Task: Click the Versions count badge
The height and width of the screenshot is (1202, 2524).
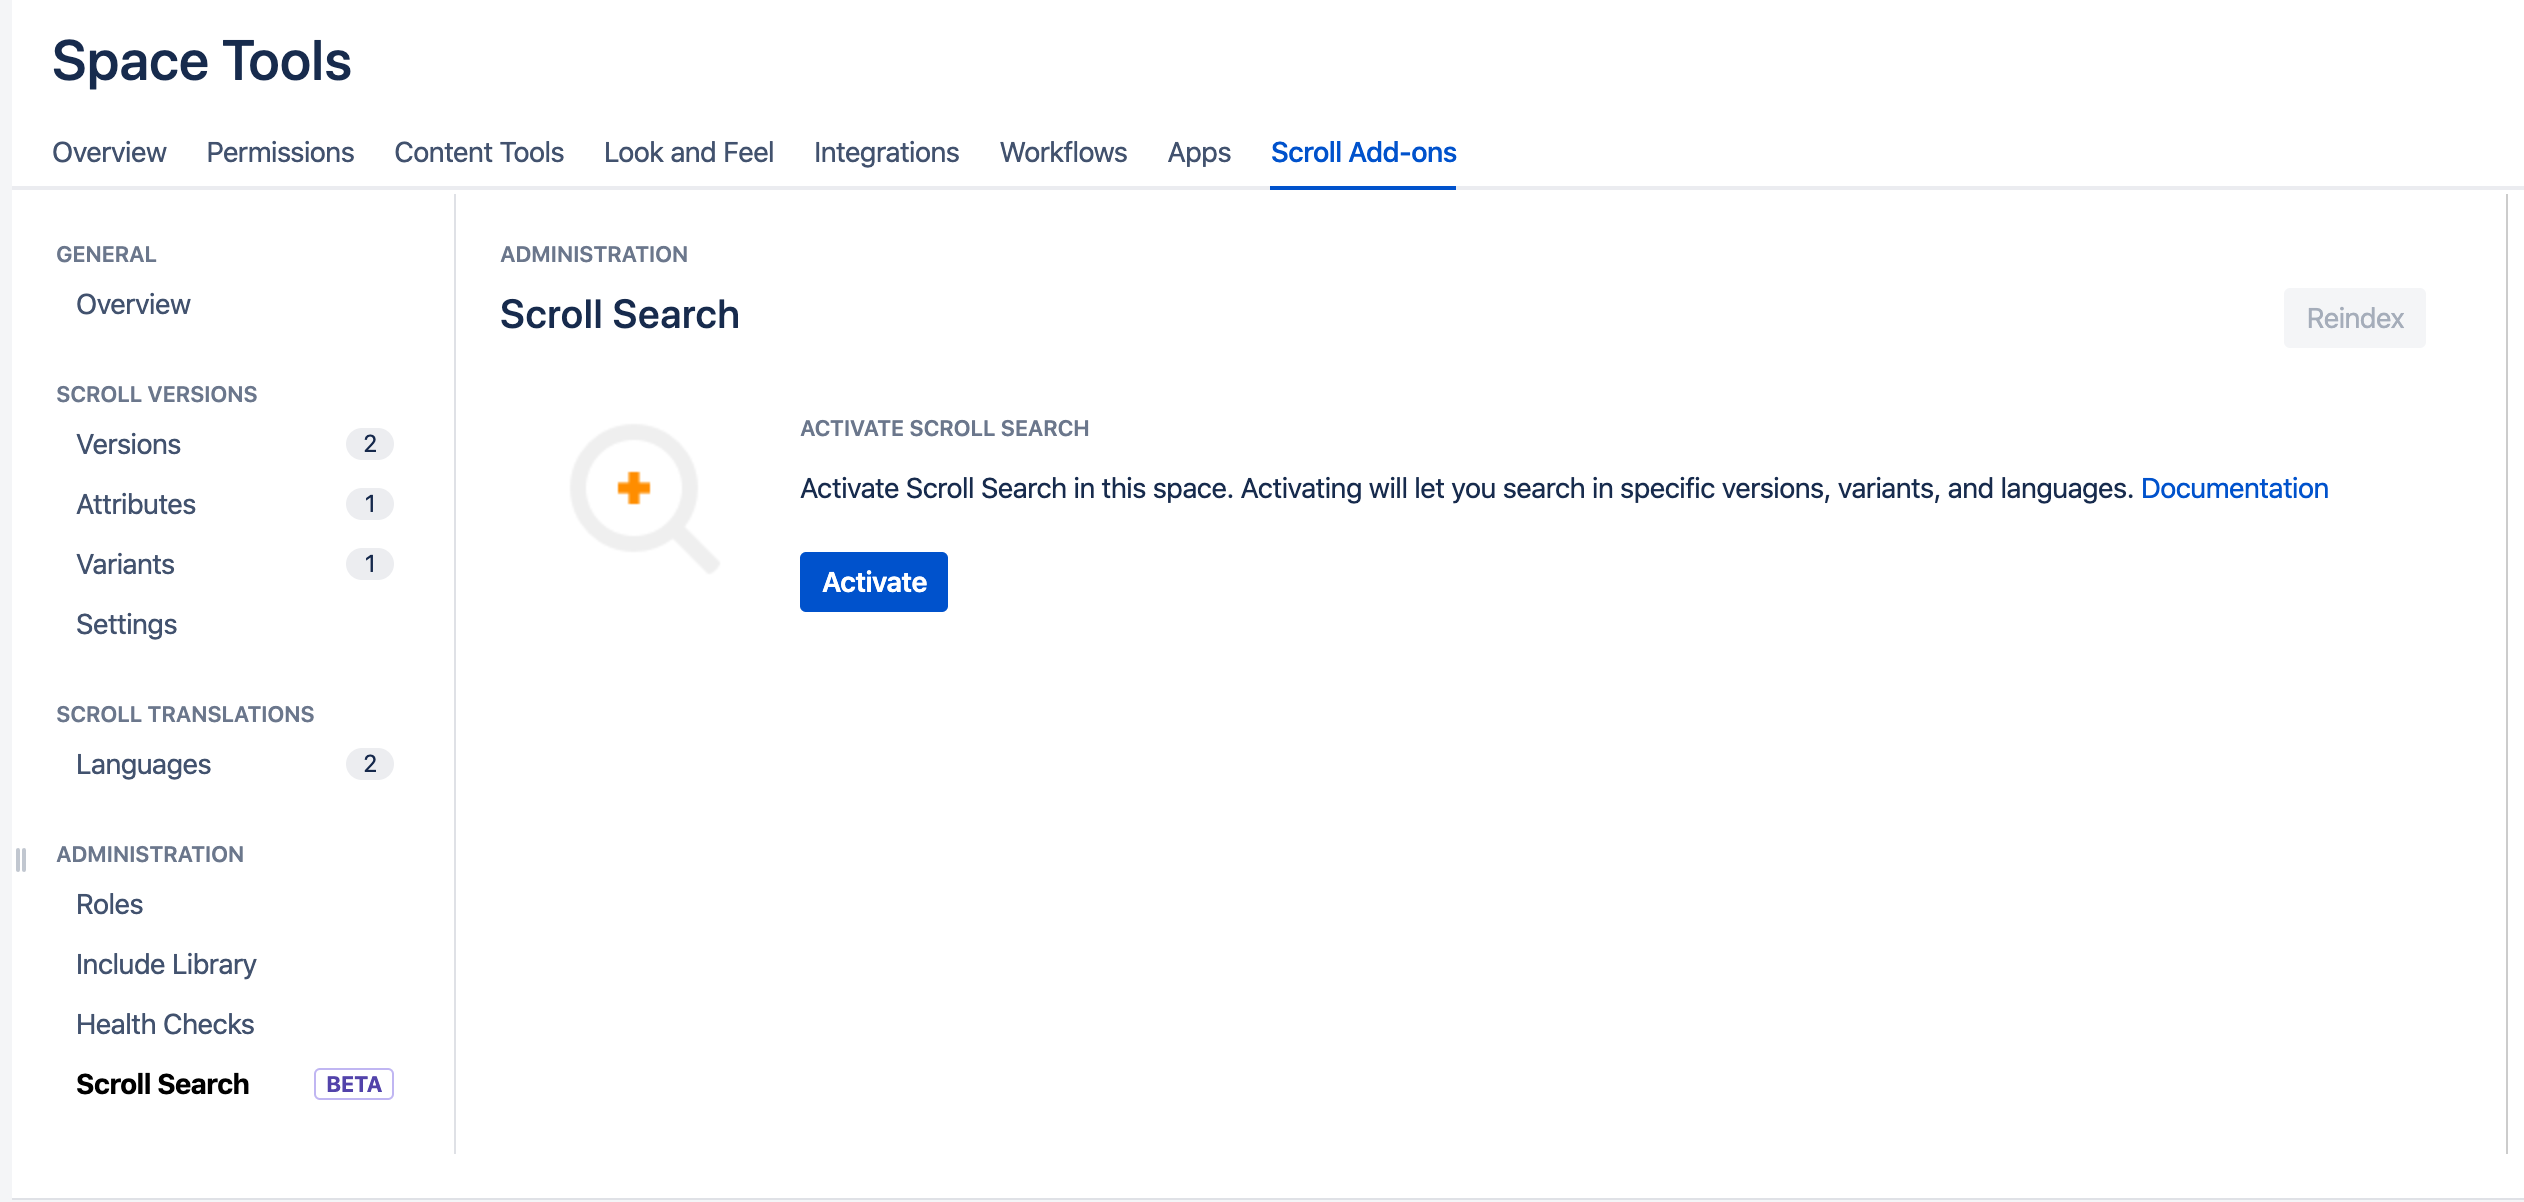Action: tap(369, 444)
